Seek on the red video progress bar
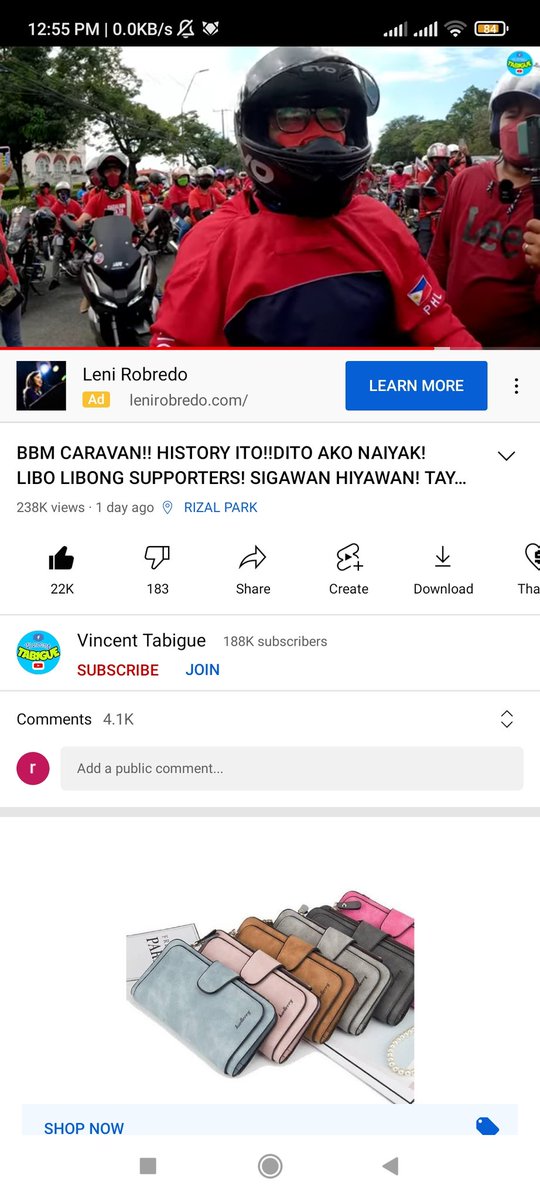The width and height of the screenshot is (540, 1200). pos(270,348)
